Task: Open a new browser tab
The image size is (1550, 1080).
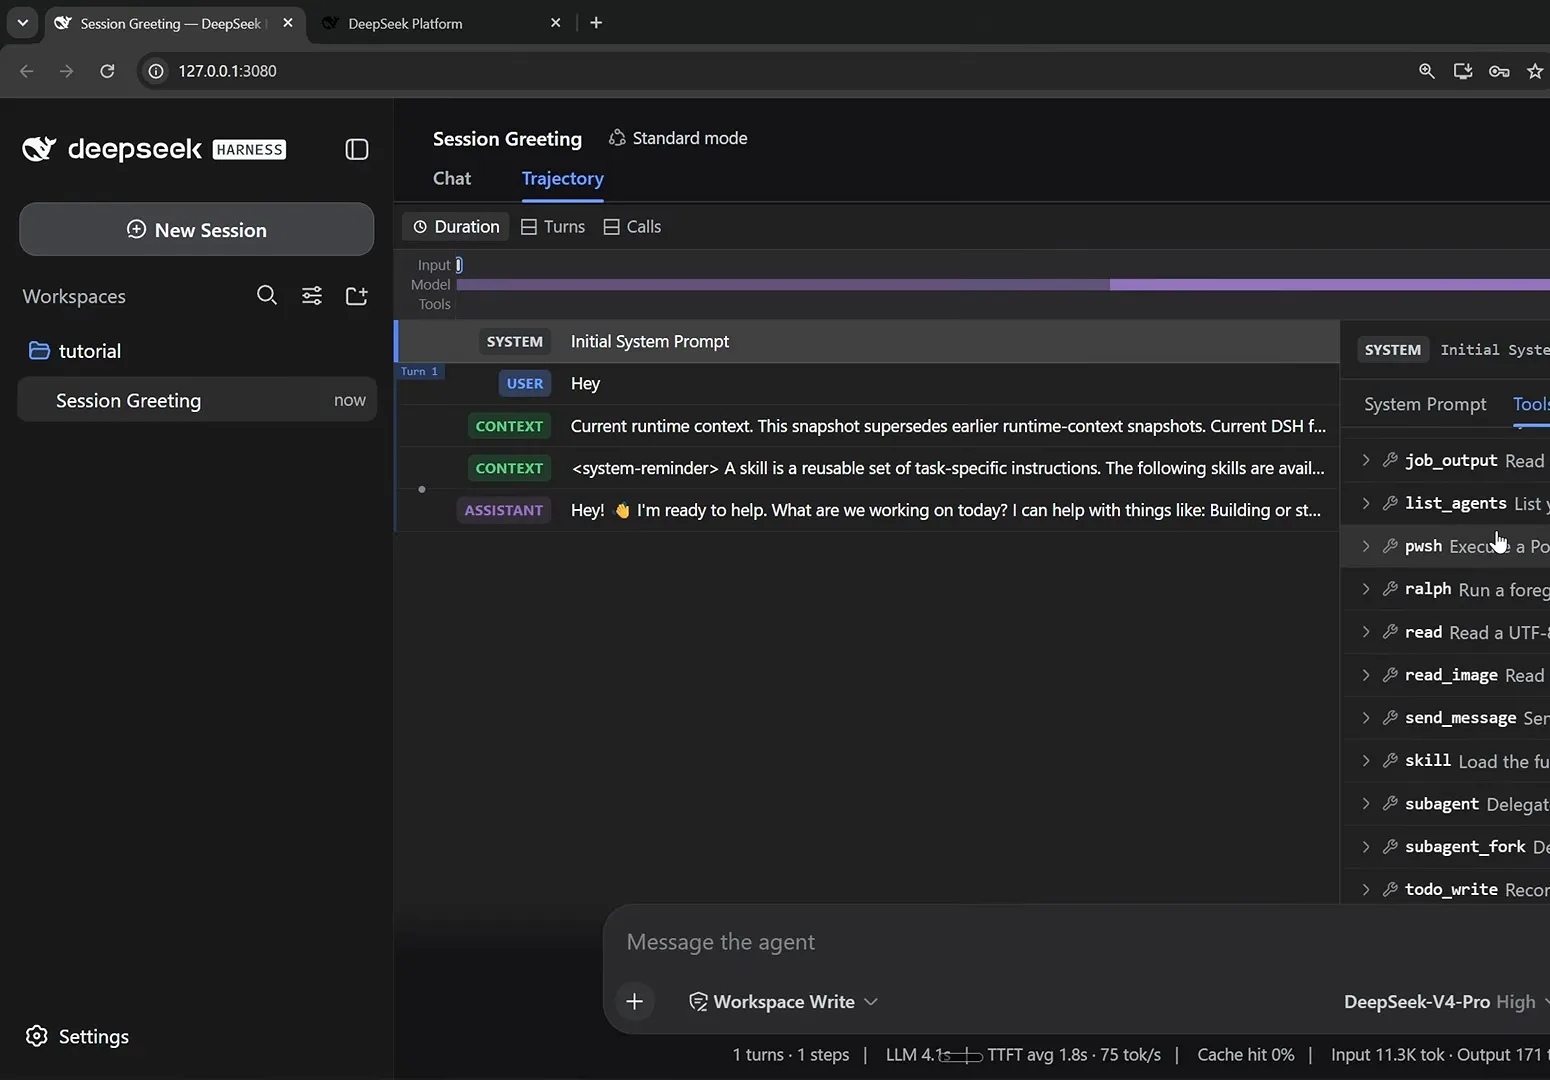Action: pyautogui.click(x=596, y=22)
